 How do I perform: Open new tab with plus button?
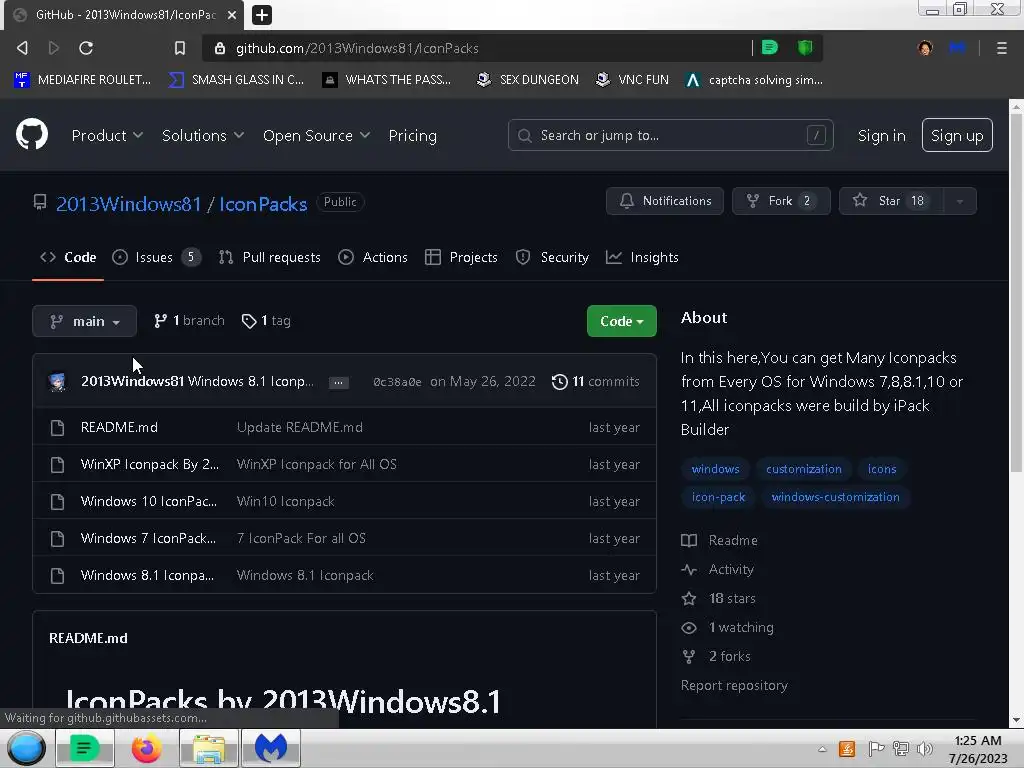pyautogui.click(x=261, y=14)
